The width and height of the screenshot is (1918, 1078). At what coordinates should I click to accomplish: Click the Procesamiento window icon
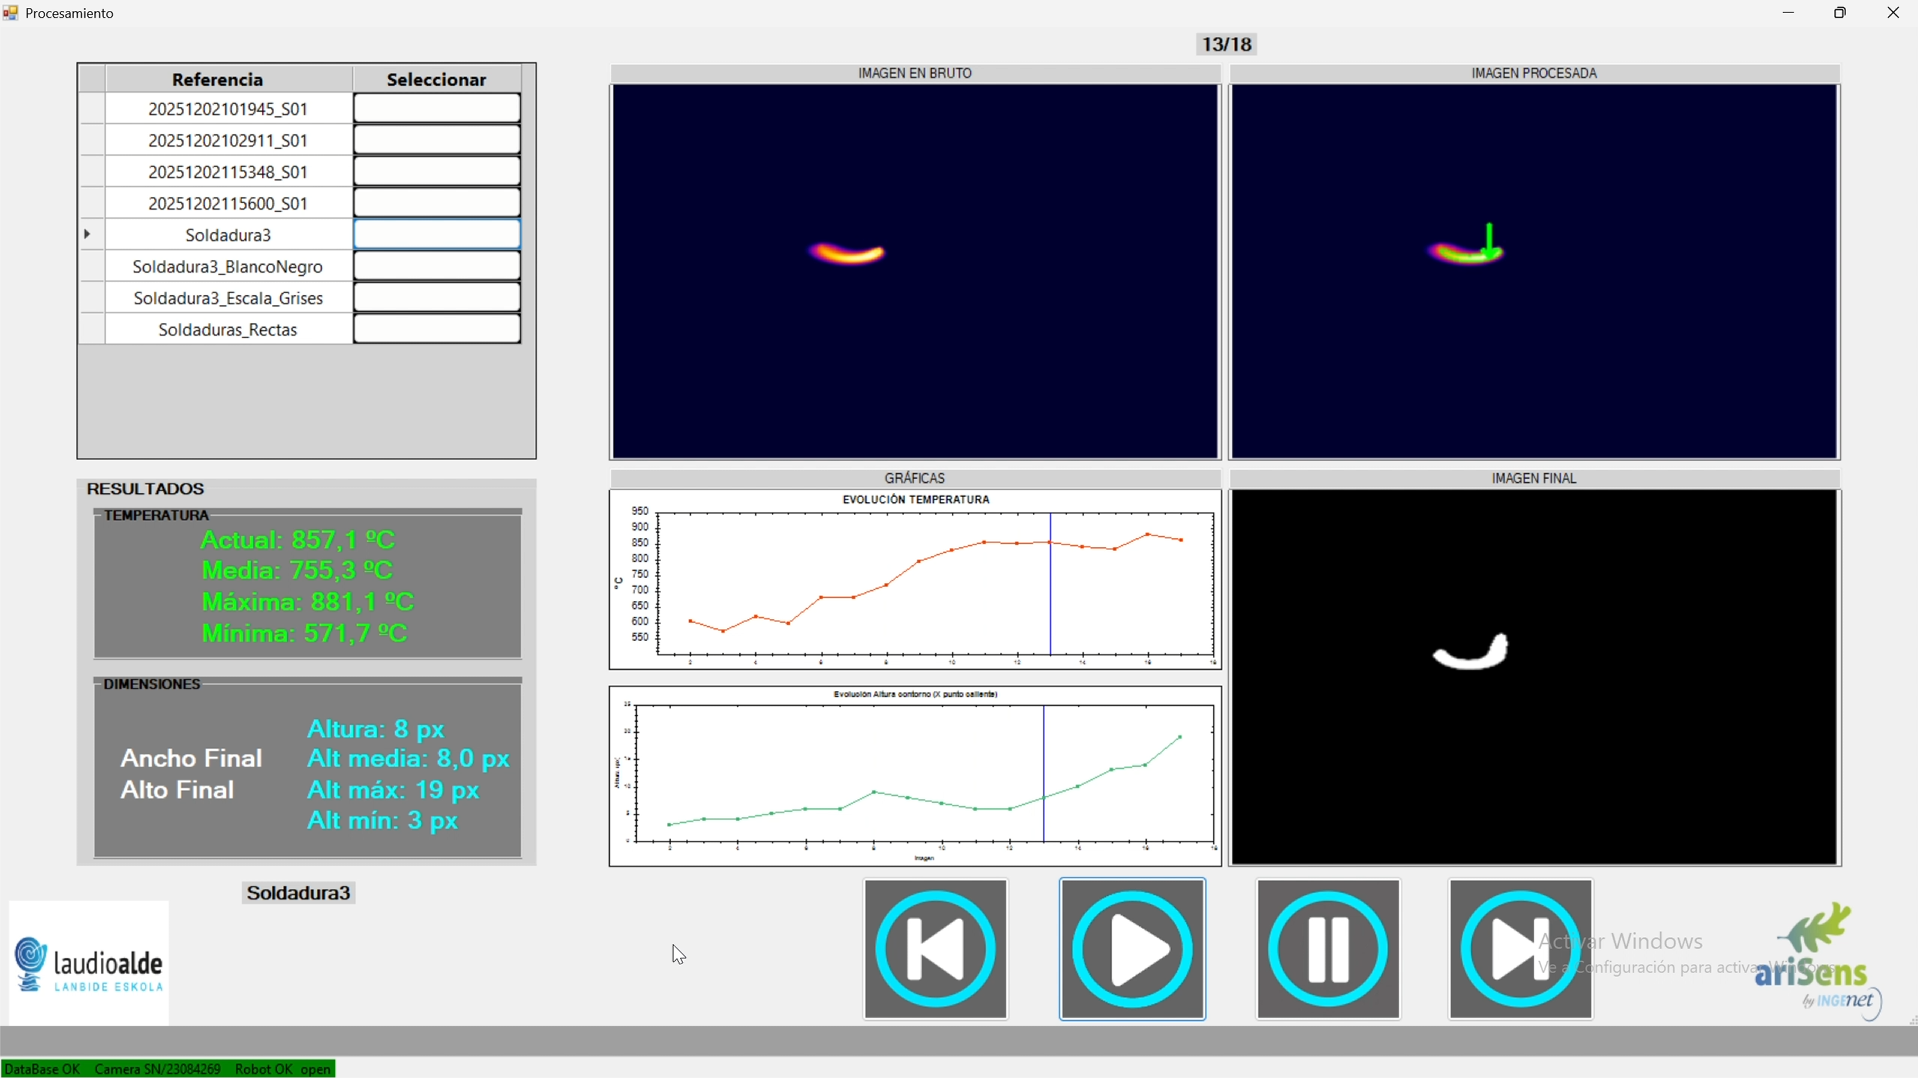click(x=10, y=13)
